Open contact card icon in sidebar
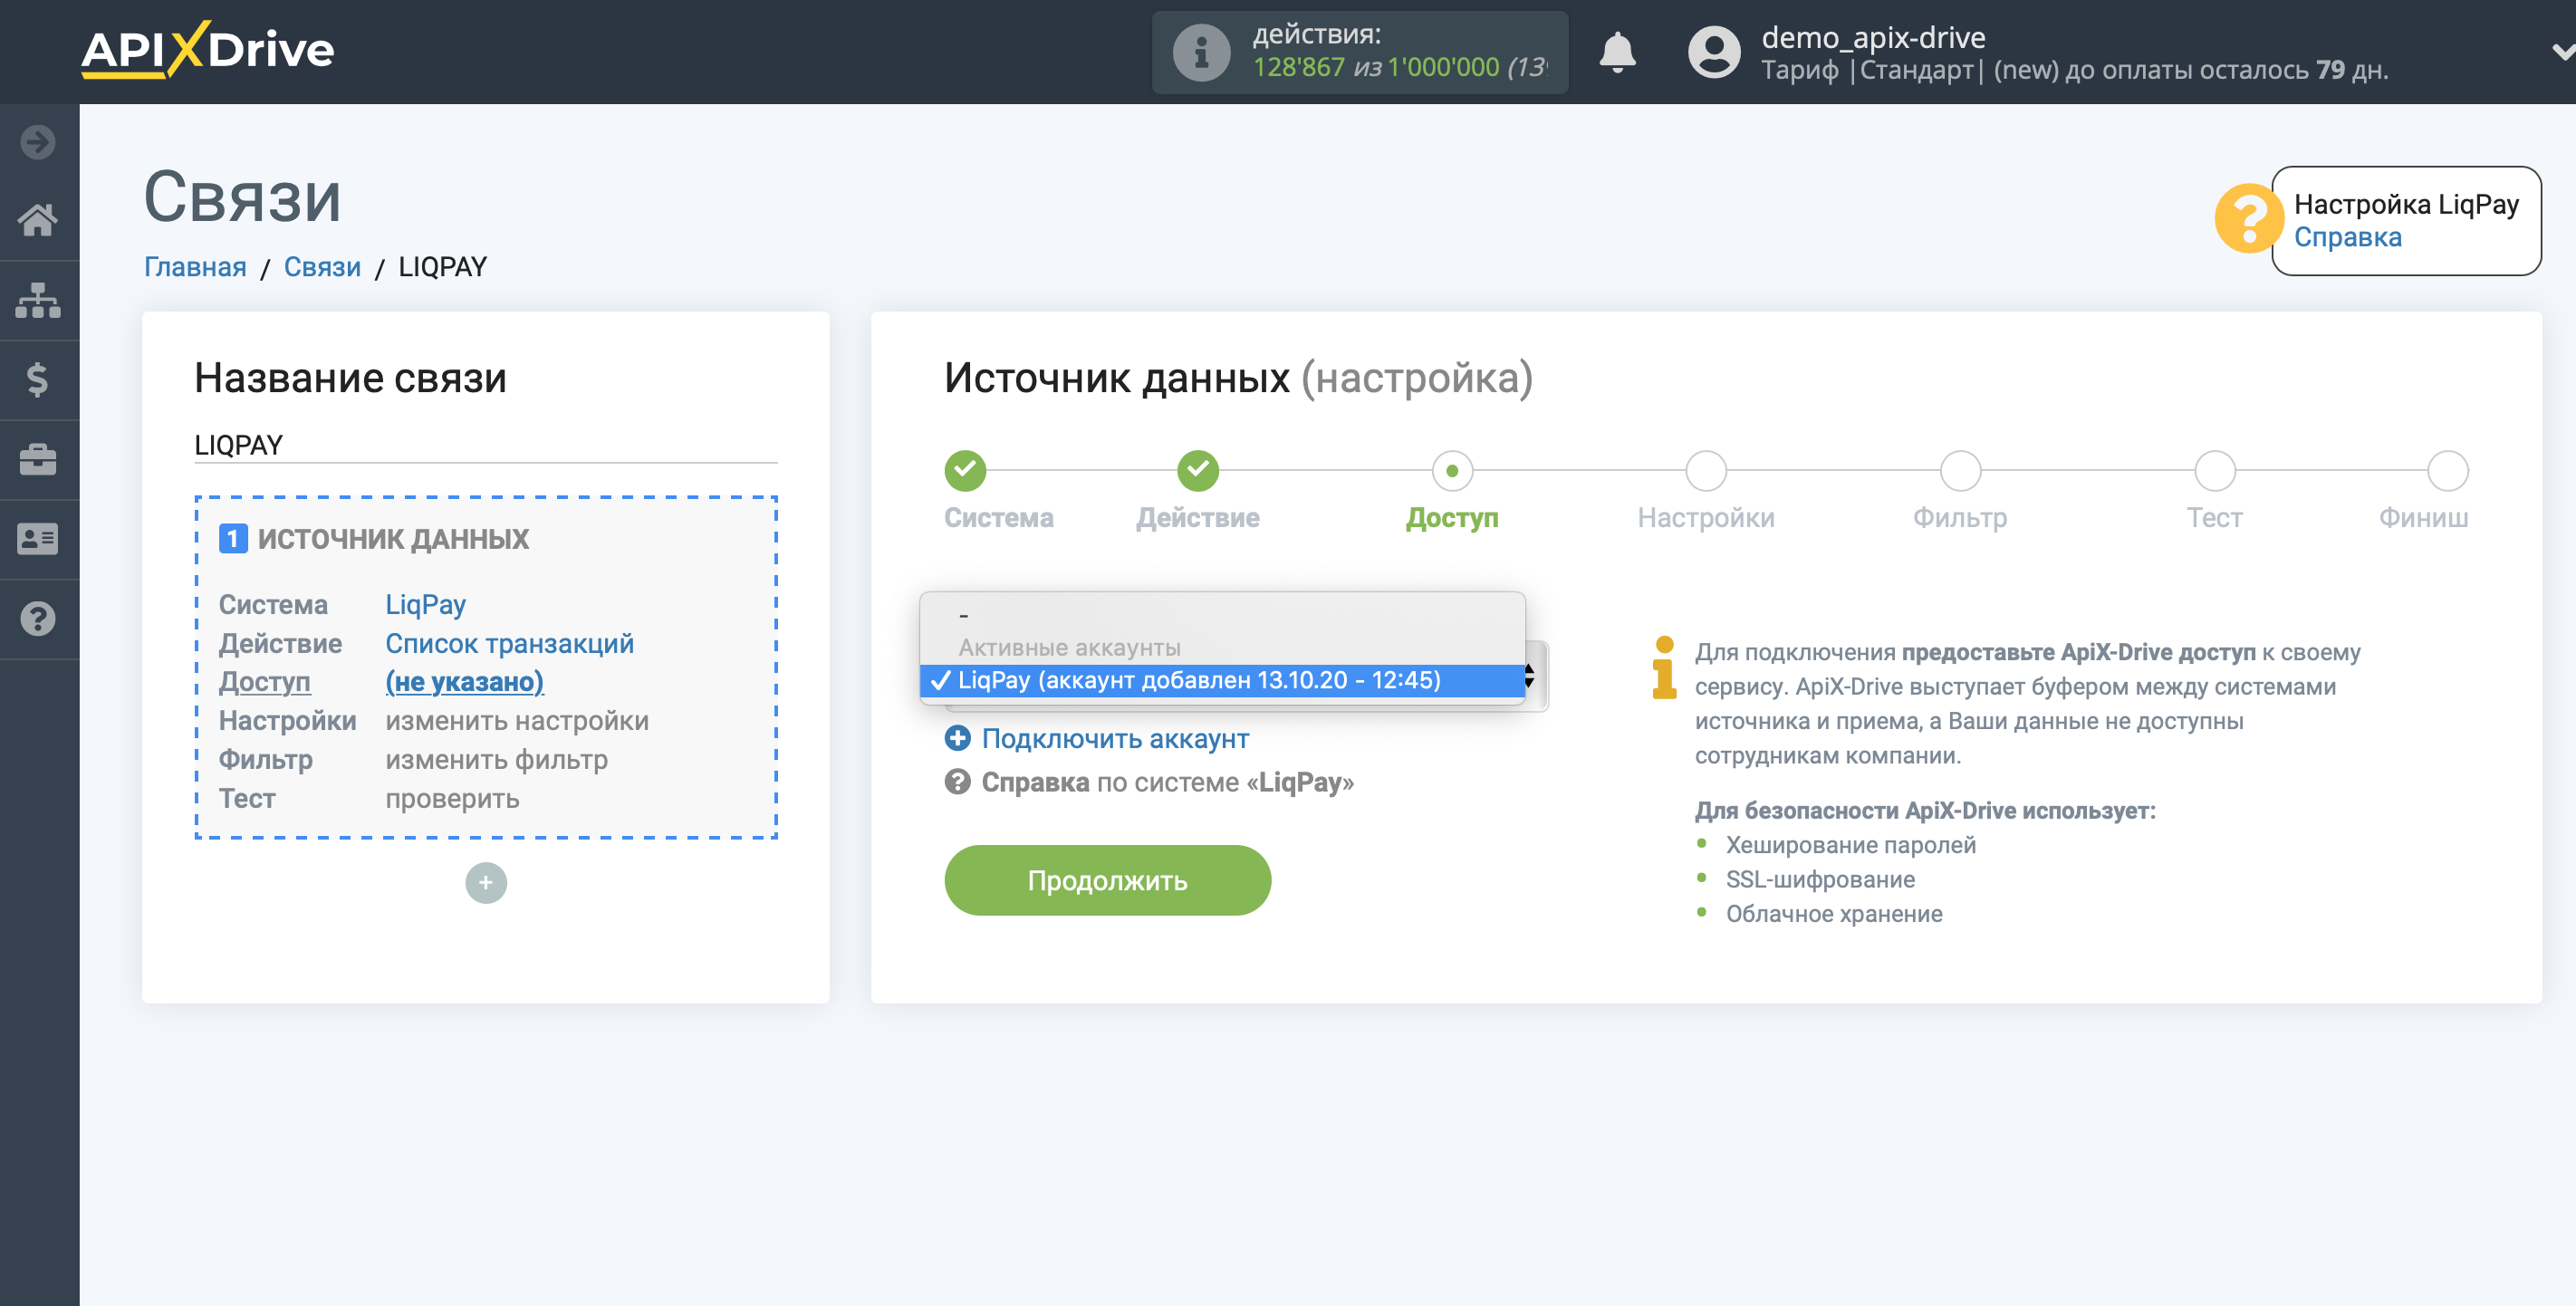This screenshot has height=1306, width=2576. tap(38, 539)
